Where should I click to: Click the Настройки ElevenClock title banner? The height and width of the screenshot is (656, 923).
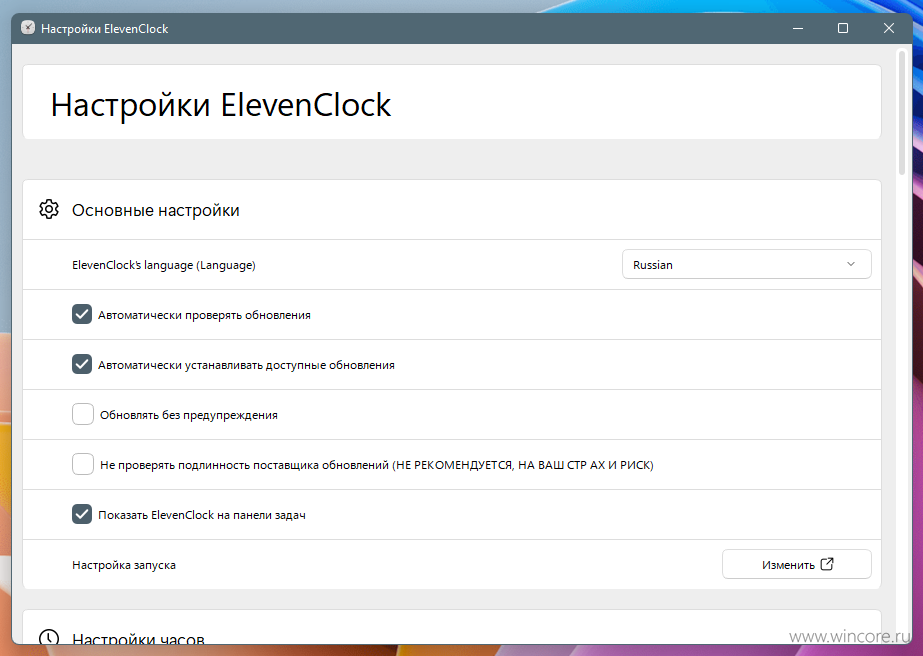[x=451, y=102]
